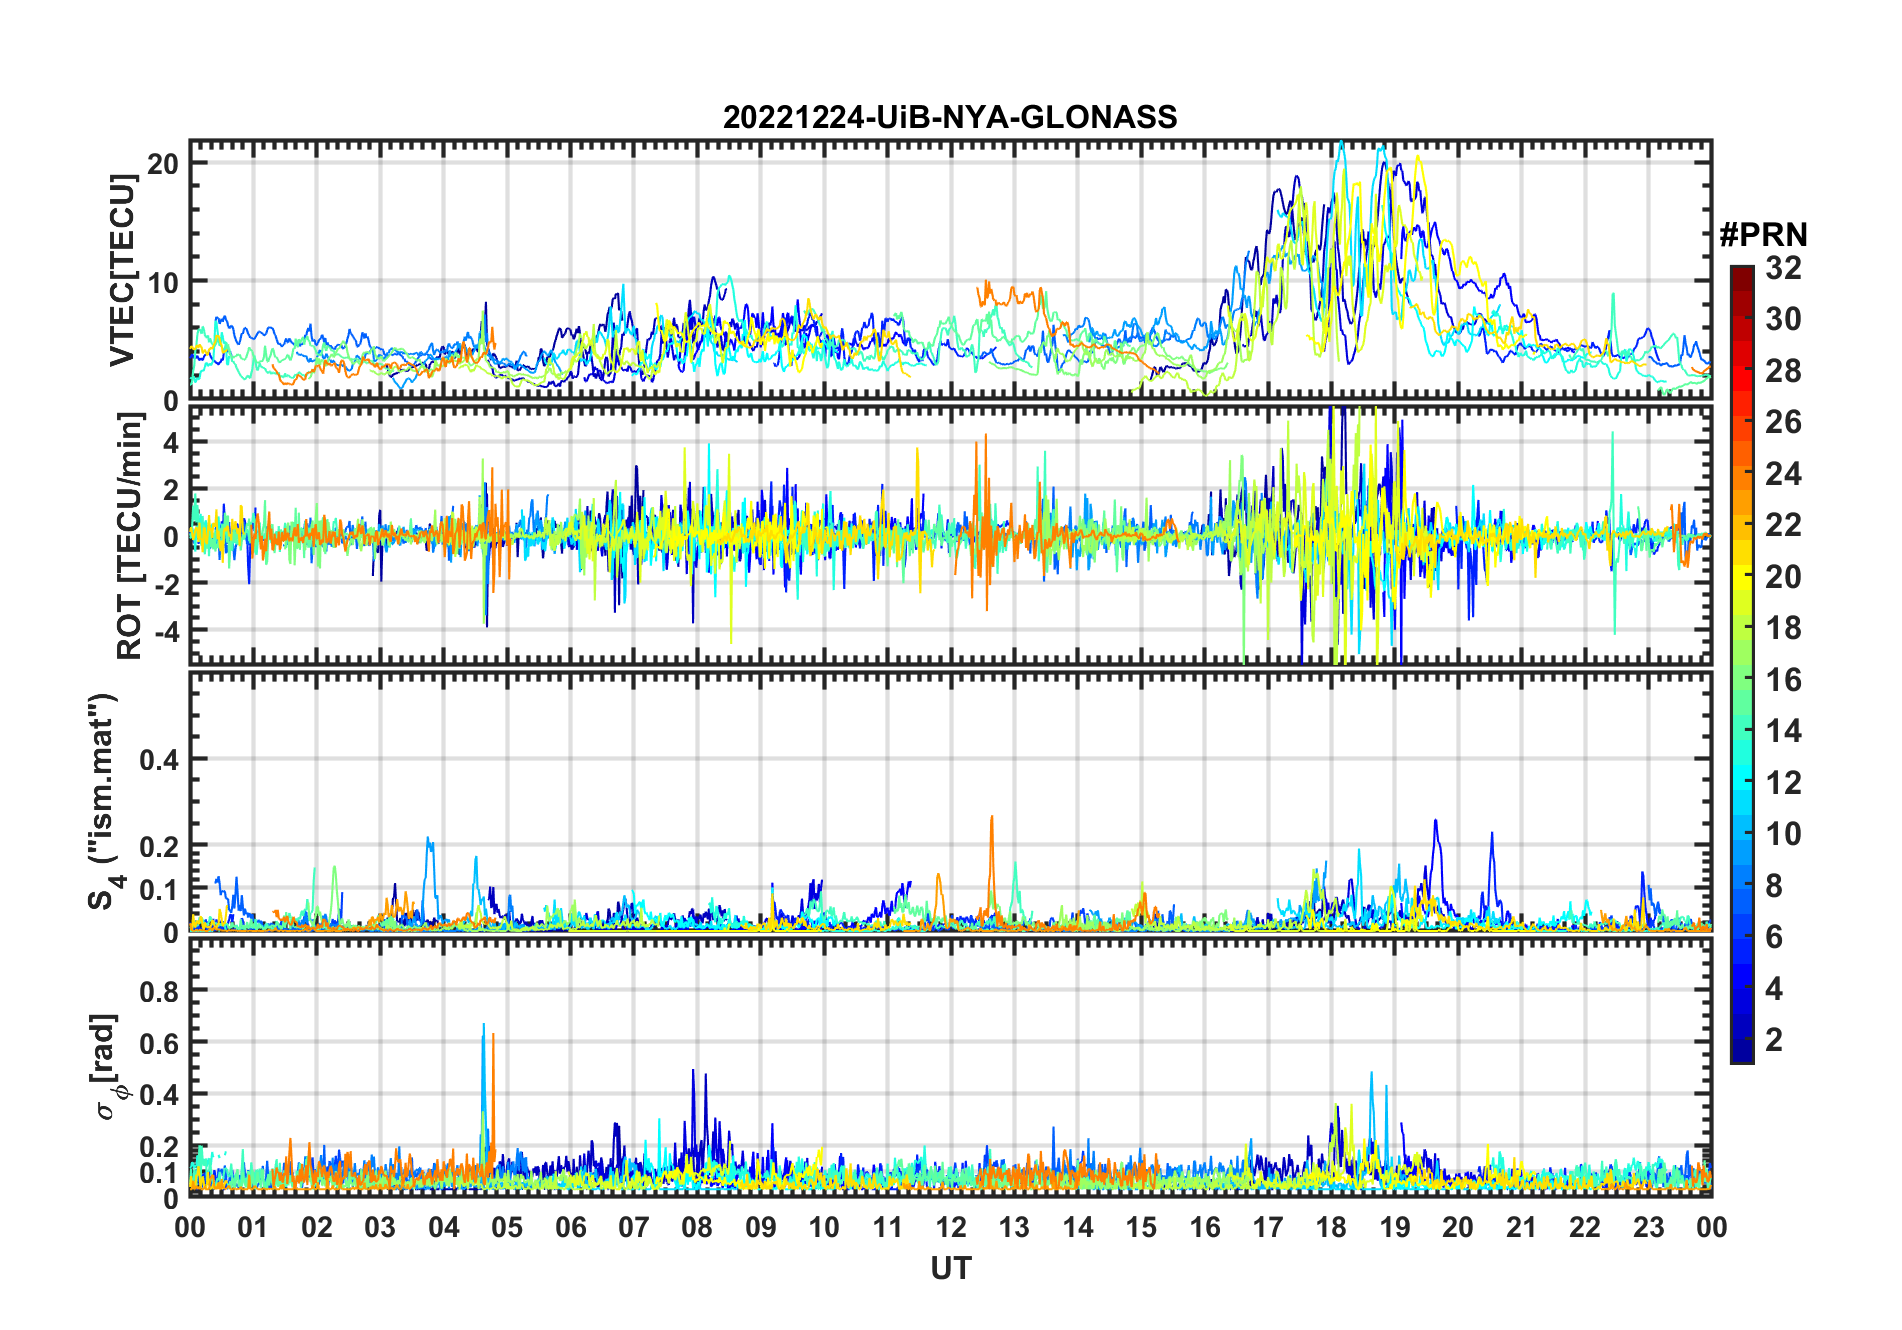Image resolution: width=1902 pixels, height=1330 pixels.
Task: Click the "20" tick on the VTEC axis
Action: click(162, 163)
